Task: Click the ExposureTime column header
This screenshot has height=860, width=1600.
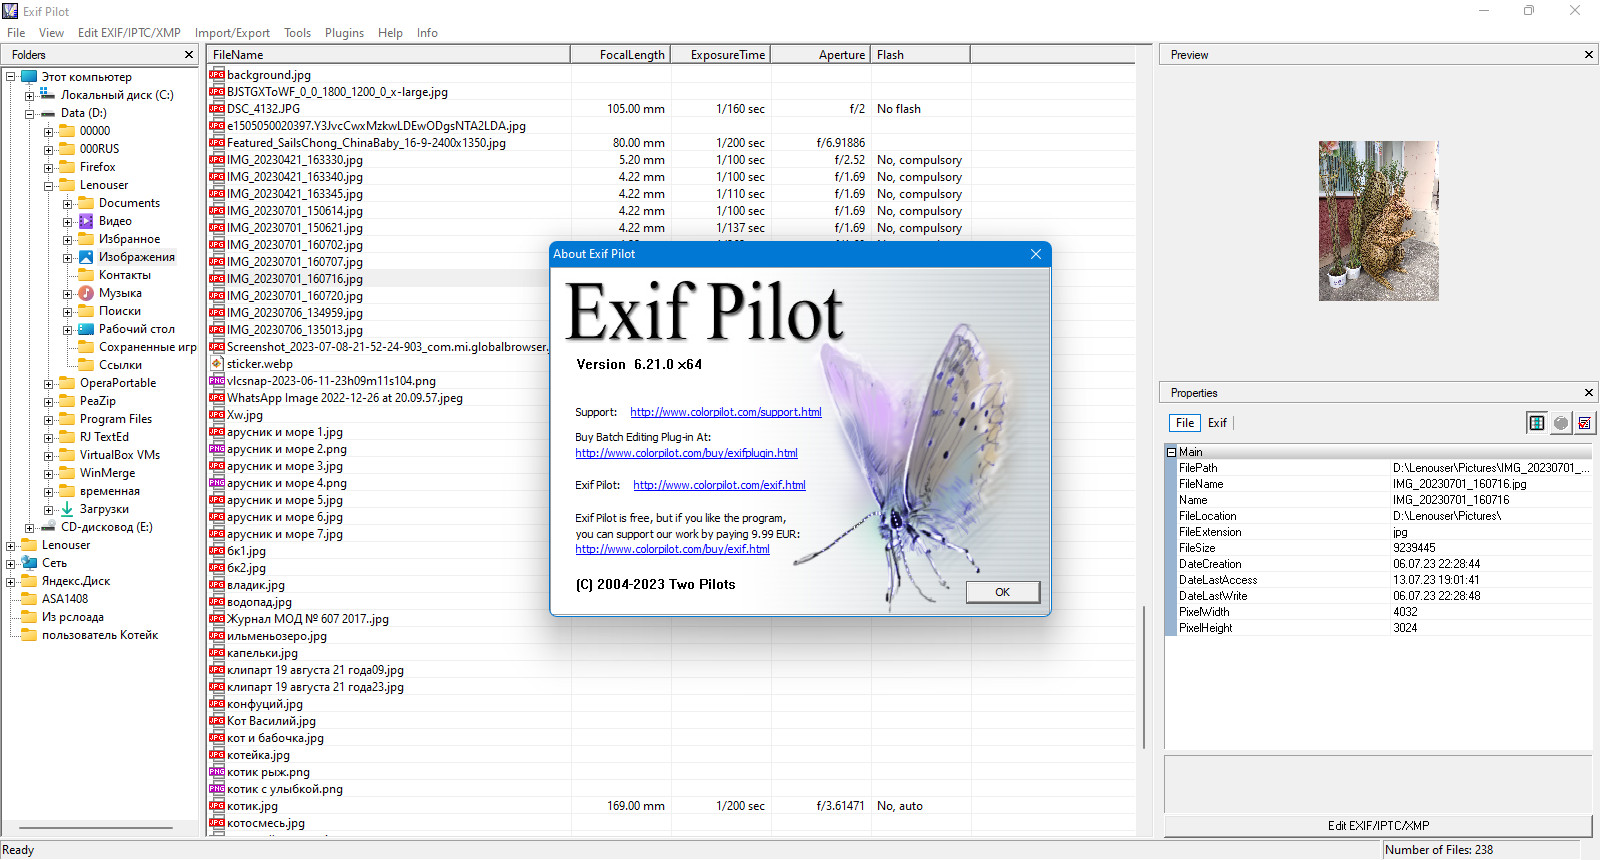Action: [x=720, y=55]
